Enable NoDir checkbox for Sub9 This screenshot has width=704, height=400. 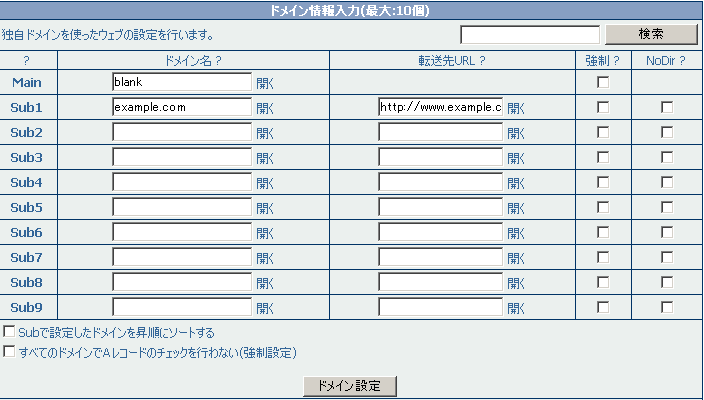(x=667, y=308)
